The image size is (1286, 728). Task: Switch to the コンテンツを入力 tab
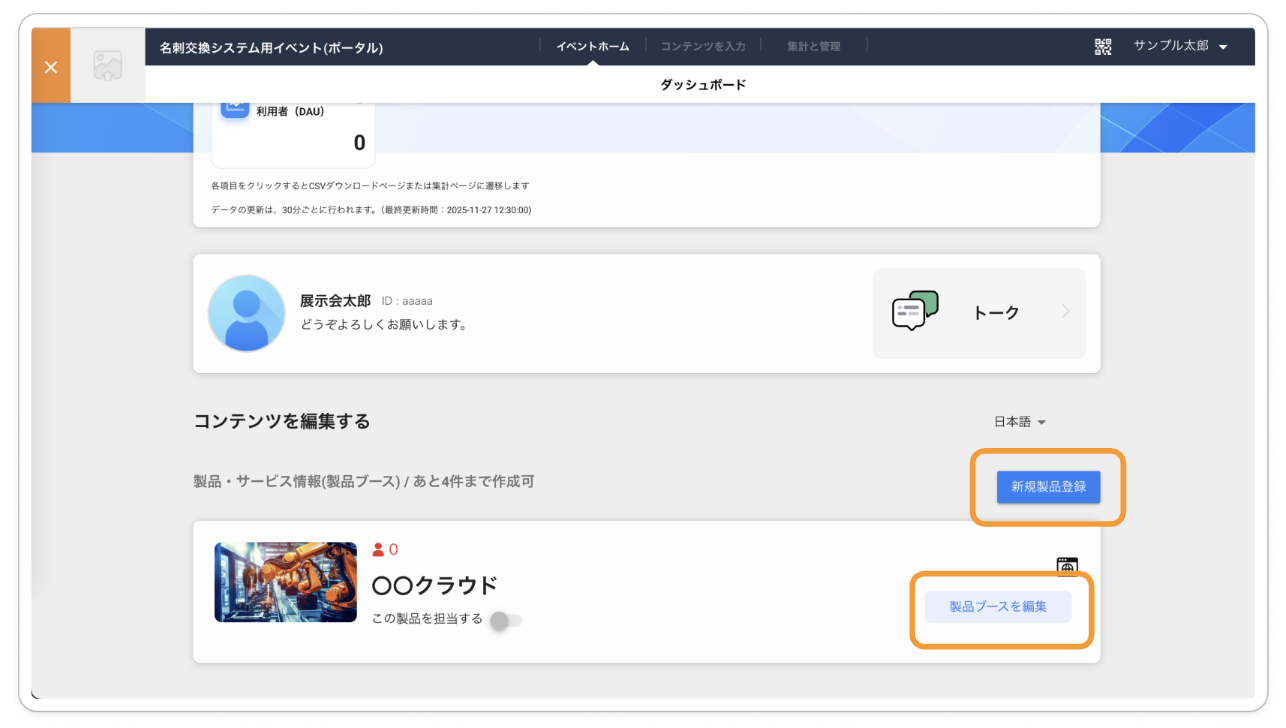click(x=703, y=46)
